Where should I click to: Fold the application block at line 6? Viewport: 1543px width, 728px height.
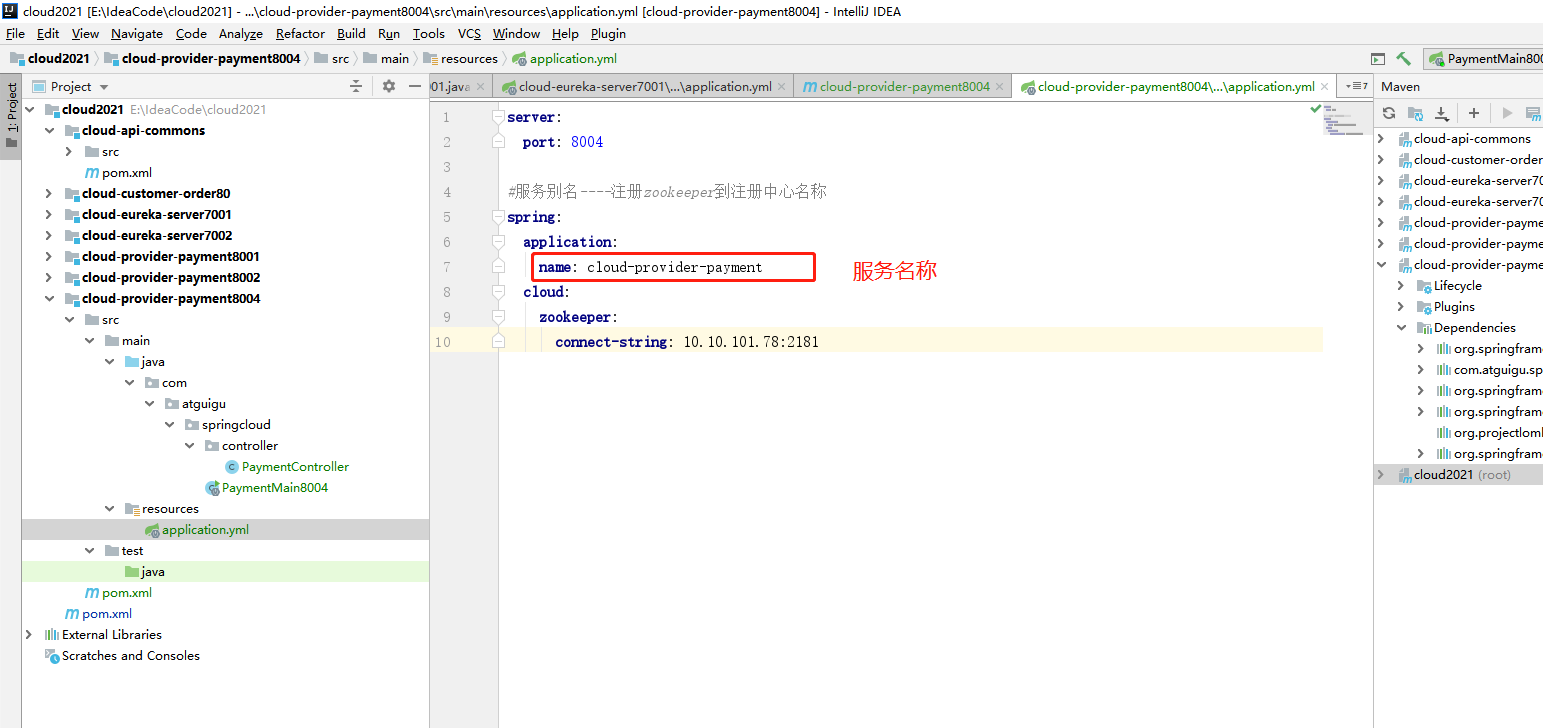[x=498, y=242]
